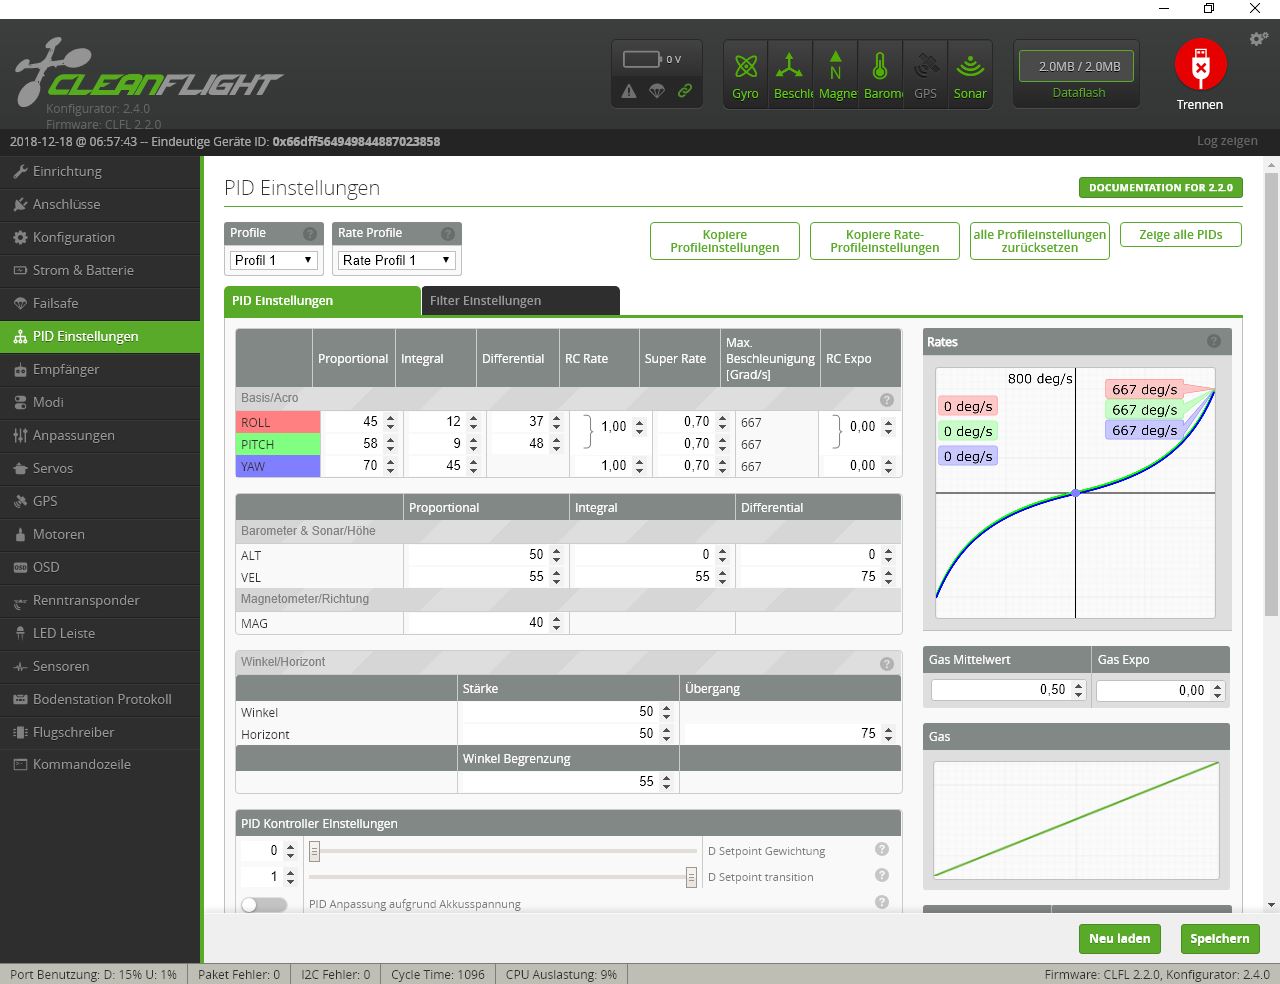This screenshot has height=984, width=1280.
Task: Click help icon in Rates panel
Action: 1213,341
